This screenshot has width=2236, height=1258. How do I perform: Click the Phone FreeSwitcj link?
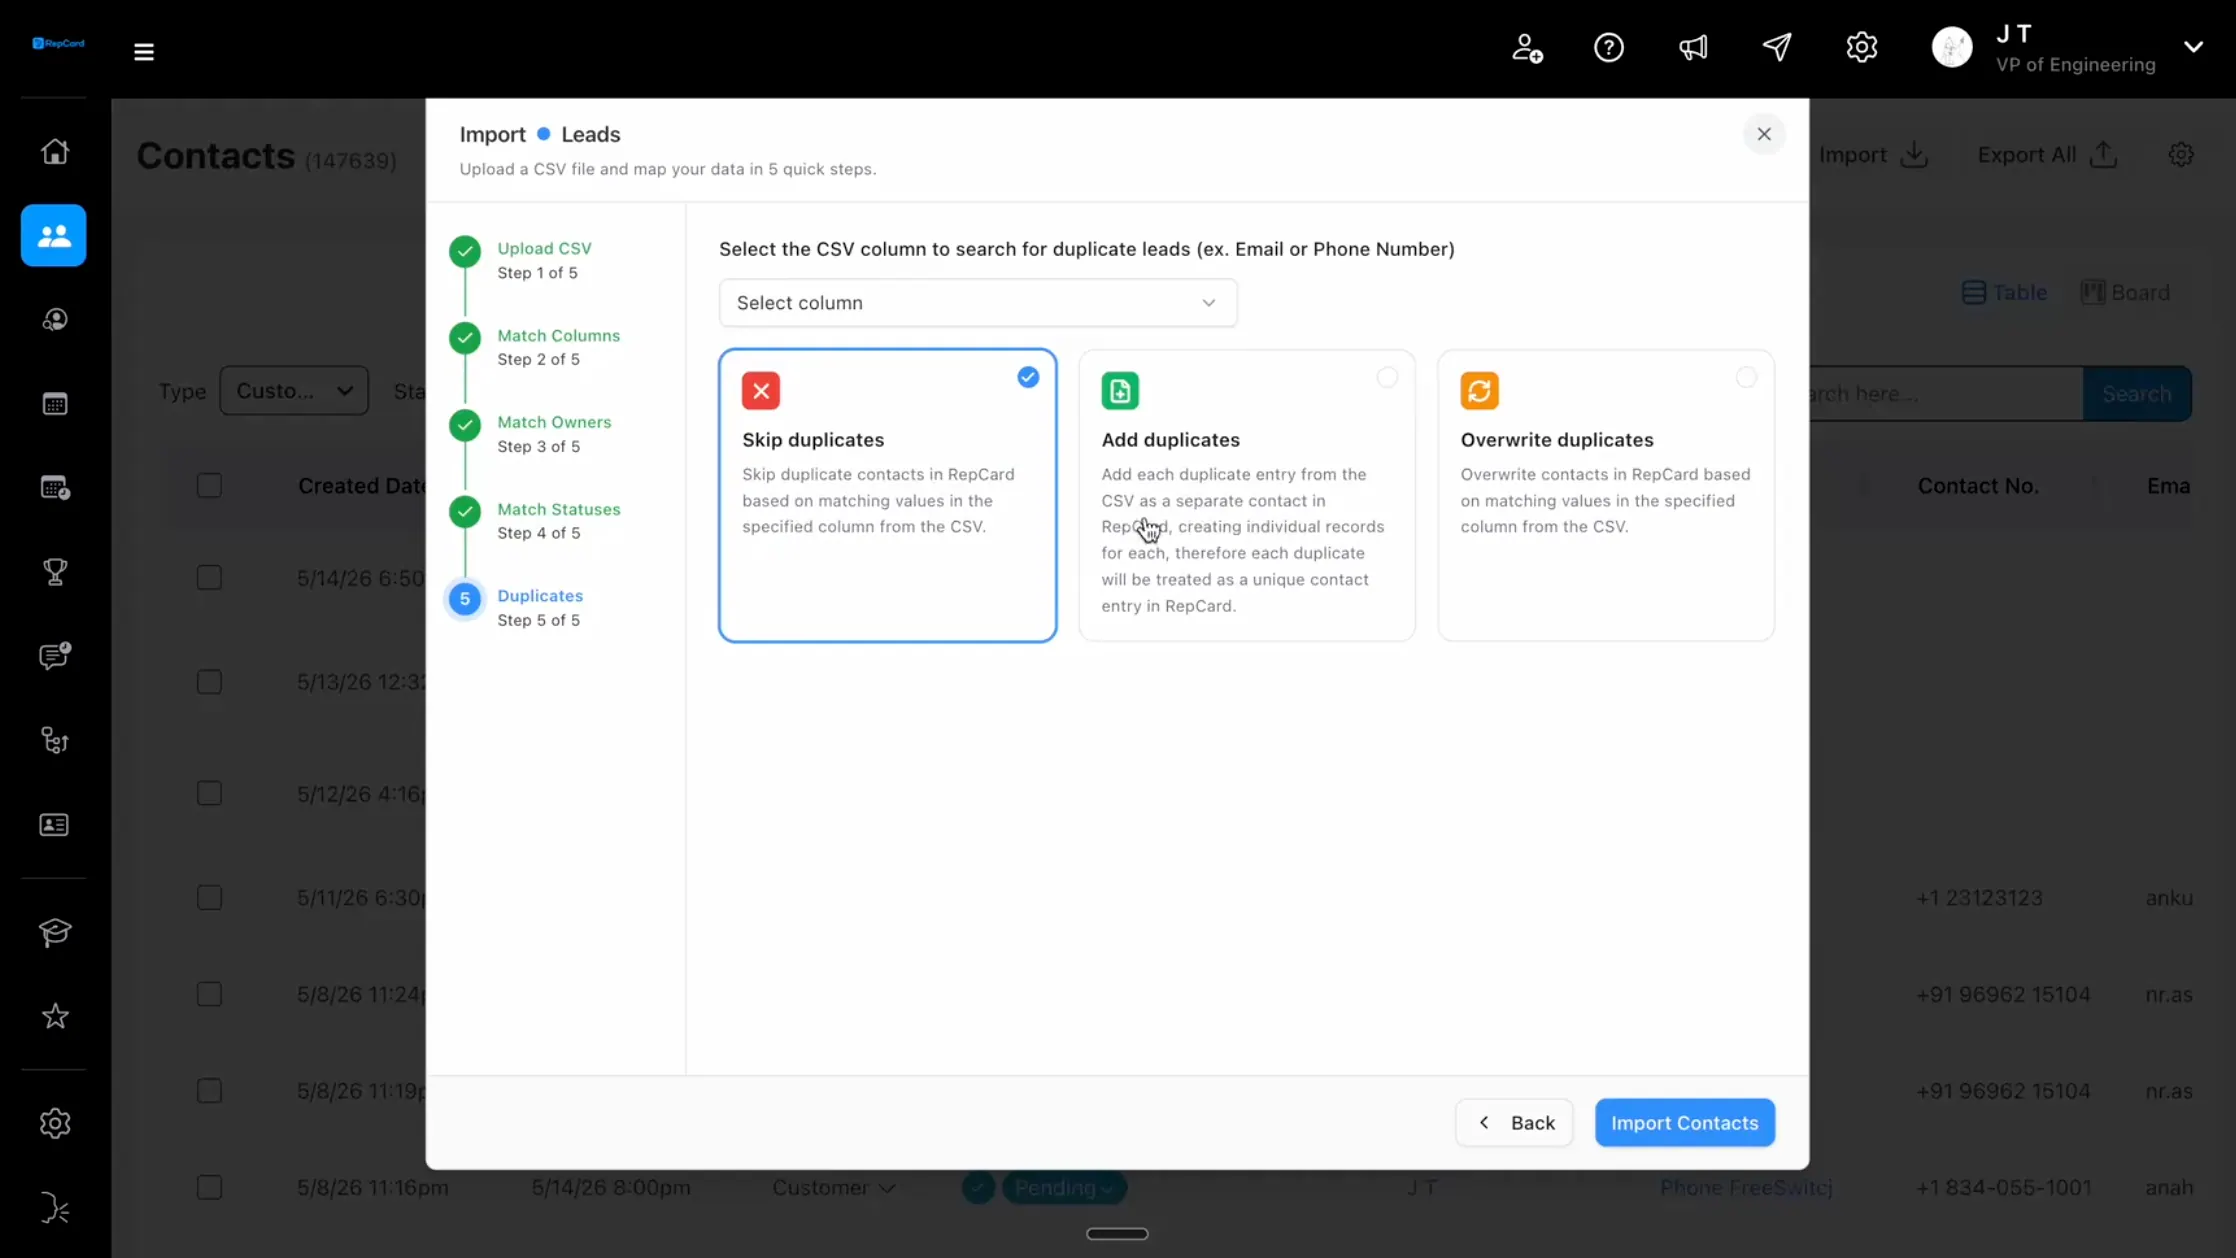[x=1746, y=1188]
